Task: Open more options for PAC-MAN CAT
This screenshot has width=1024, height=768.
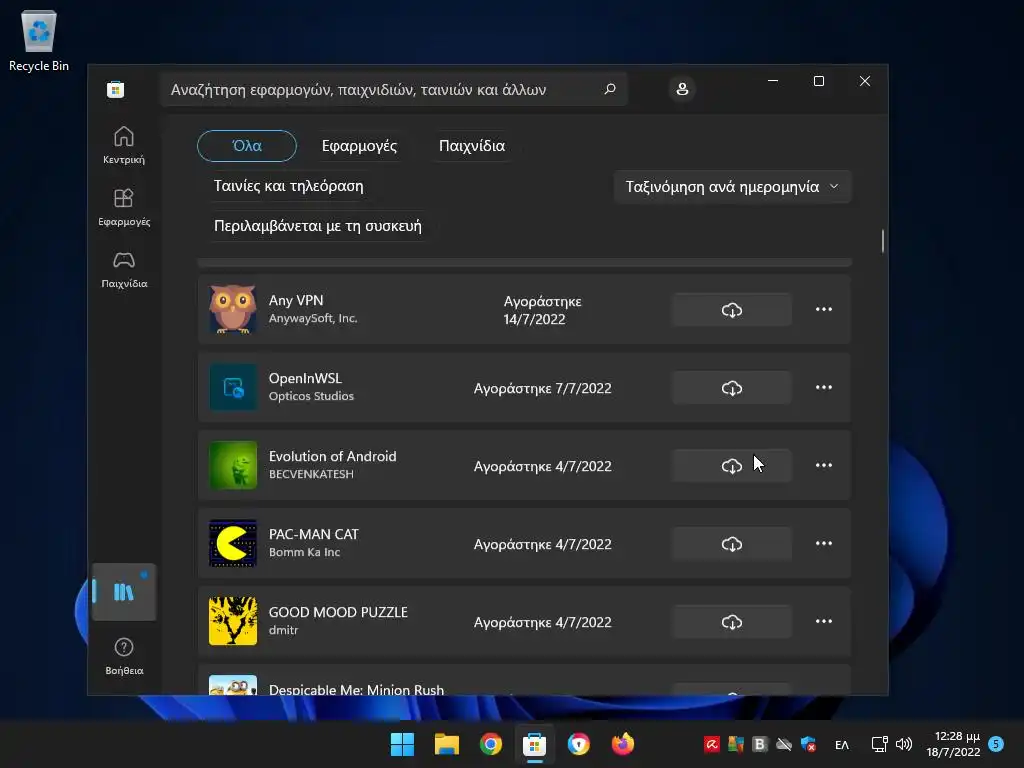Action: click(824, 543)
